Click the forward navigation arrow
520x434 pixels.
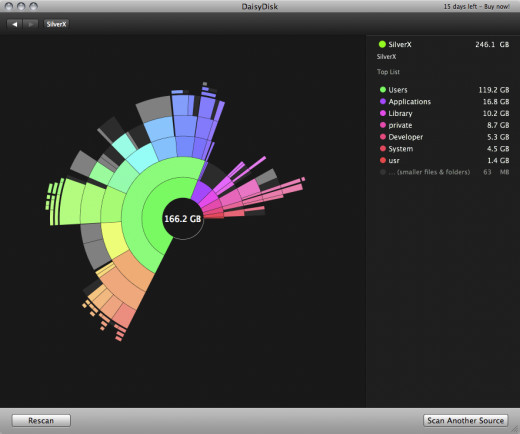tap(30, 24)
